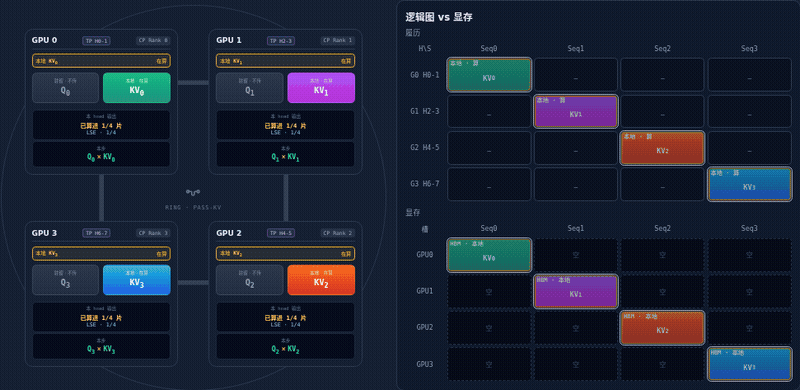Viewport: 800px width, 390px height.
Task: Click the 本地 KV₂ status bar
Action: [286, 254]
